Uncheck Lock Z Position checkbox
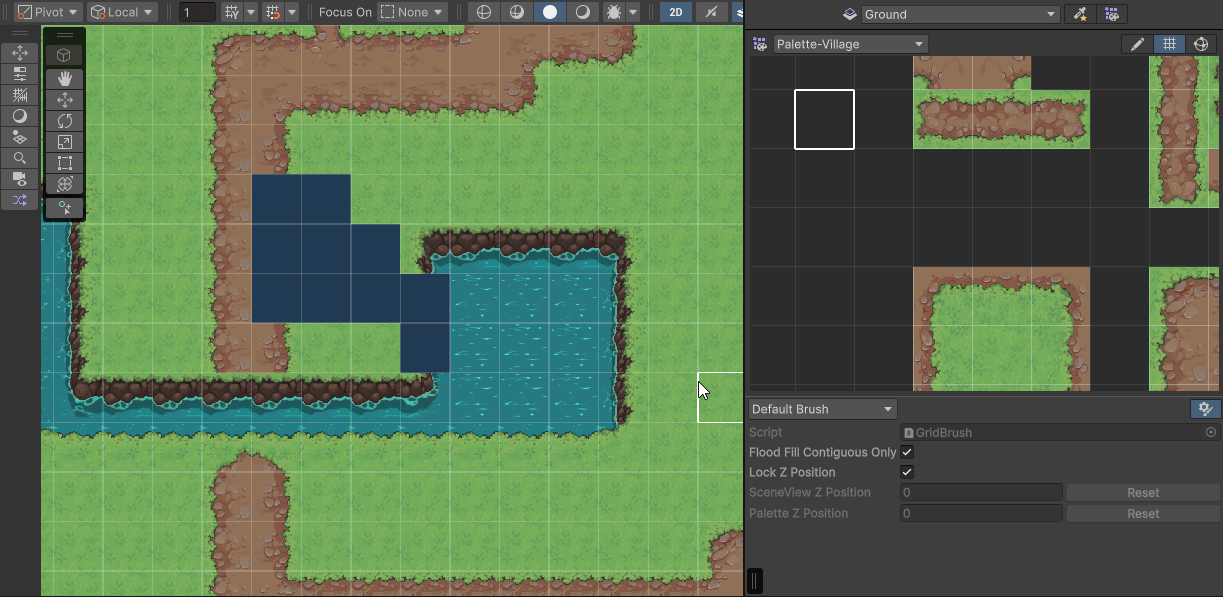This screenshot has width=1223, height=597. (x=907, y=472)
